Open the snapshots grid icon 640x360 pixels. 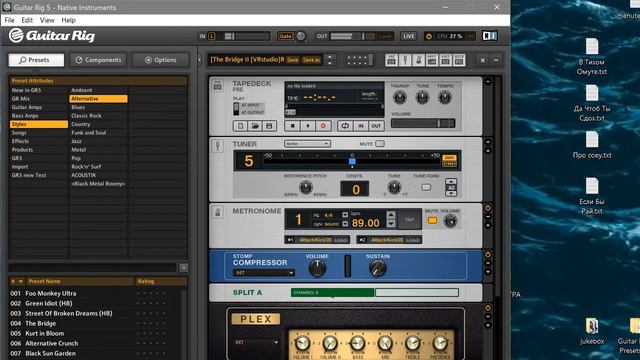click(359, 60)
